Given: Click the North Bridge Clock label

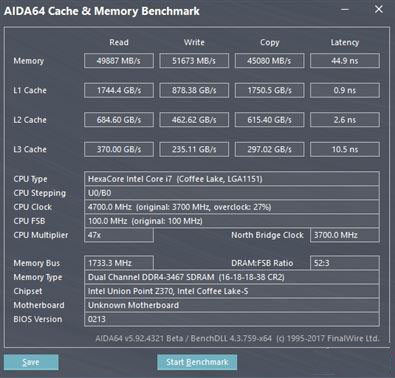Looking at the screenshot, I should (267, 235).
